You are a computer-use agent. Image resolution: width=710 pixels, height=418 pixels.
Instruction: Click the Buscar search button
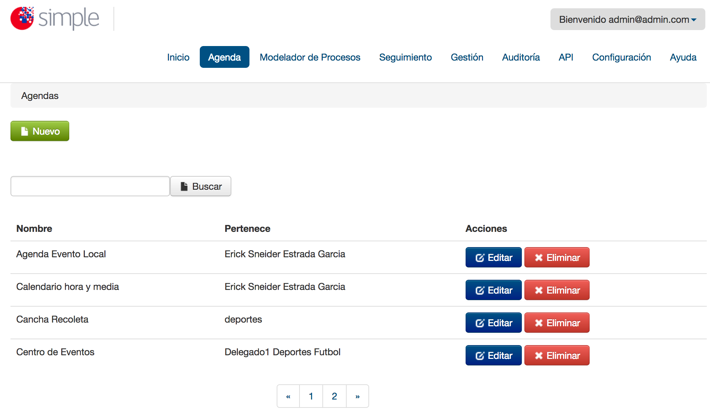(x=201, y=186)
